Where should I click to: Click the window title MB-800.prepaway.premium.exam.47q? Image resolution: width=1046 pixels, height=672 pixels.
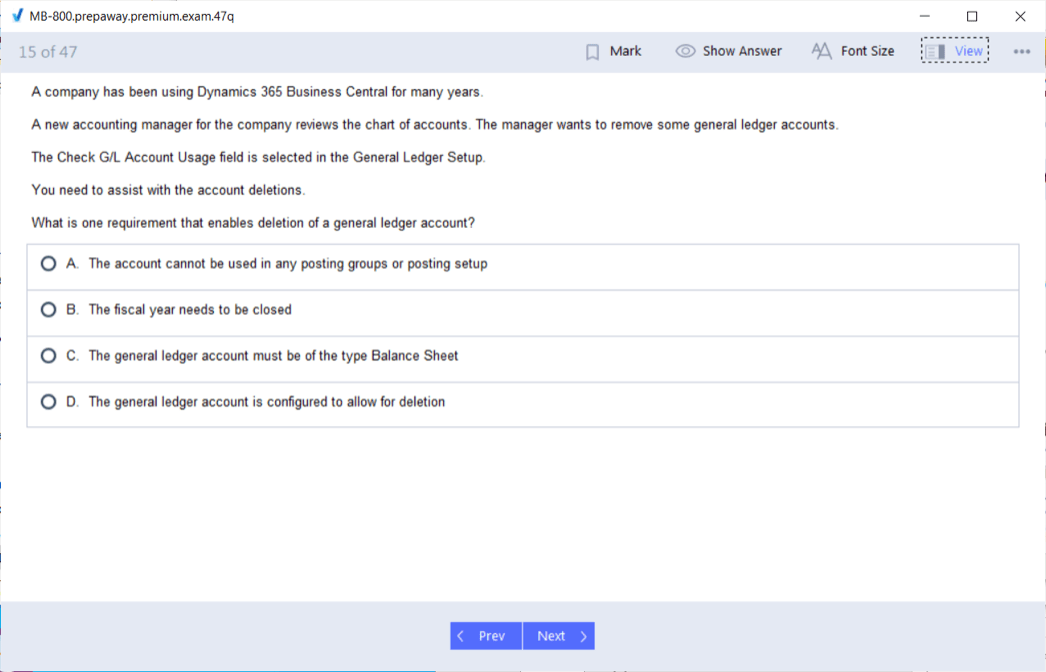coord(131,16)
